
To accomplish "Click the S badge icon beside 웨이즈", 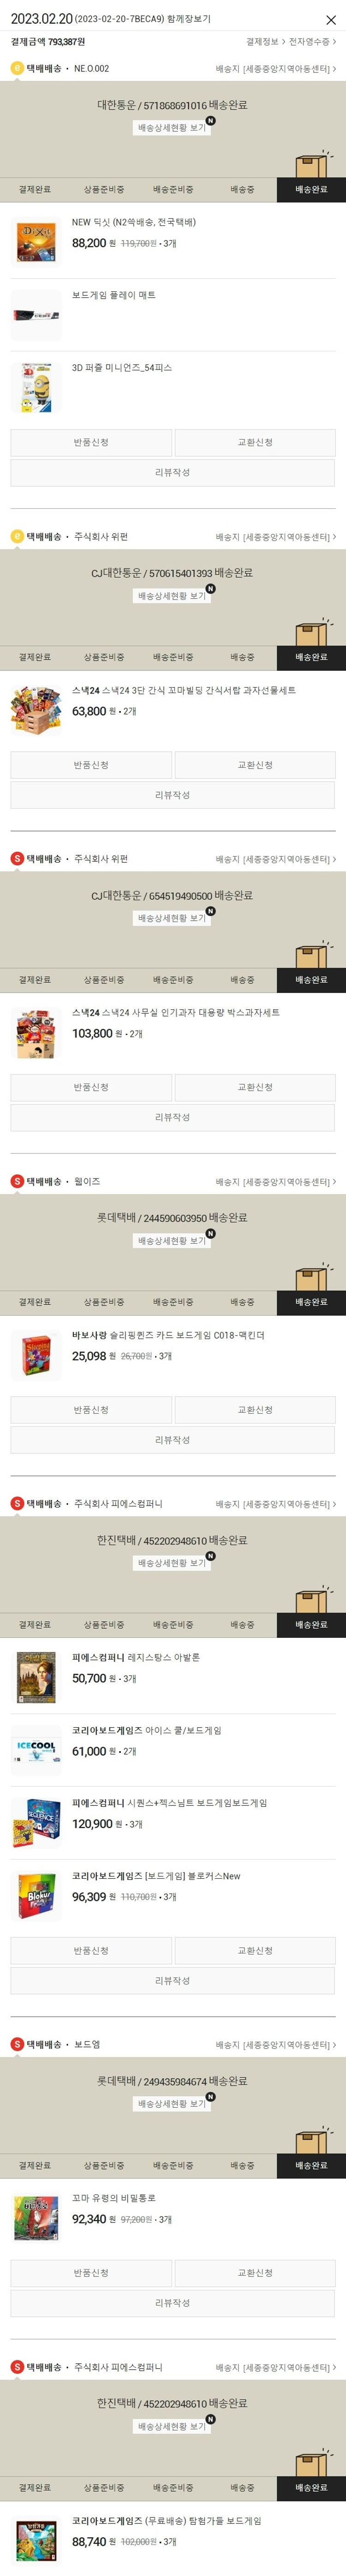I will tap(17, 1181).
